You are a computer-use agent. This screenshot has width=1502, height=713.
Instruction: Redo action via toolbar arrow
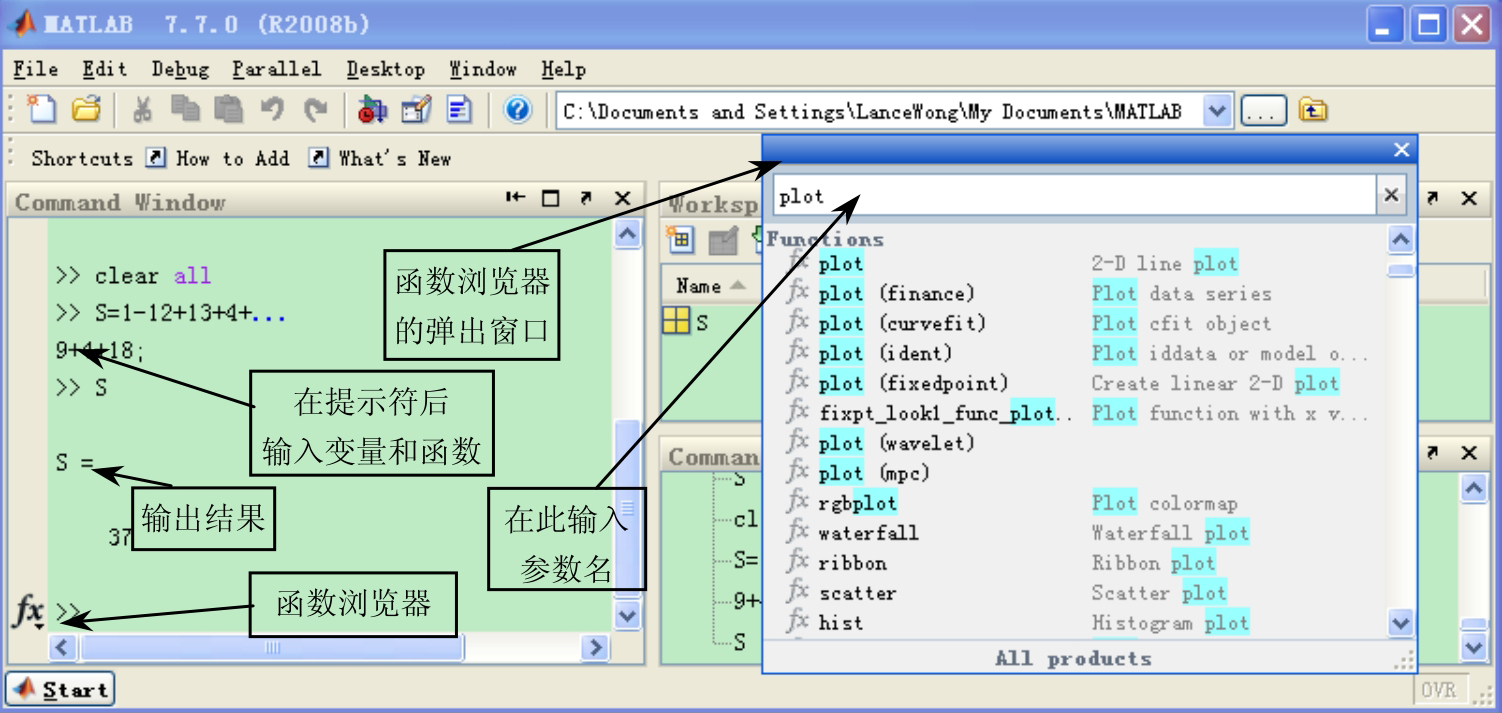pos(315,110)
